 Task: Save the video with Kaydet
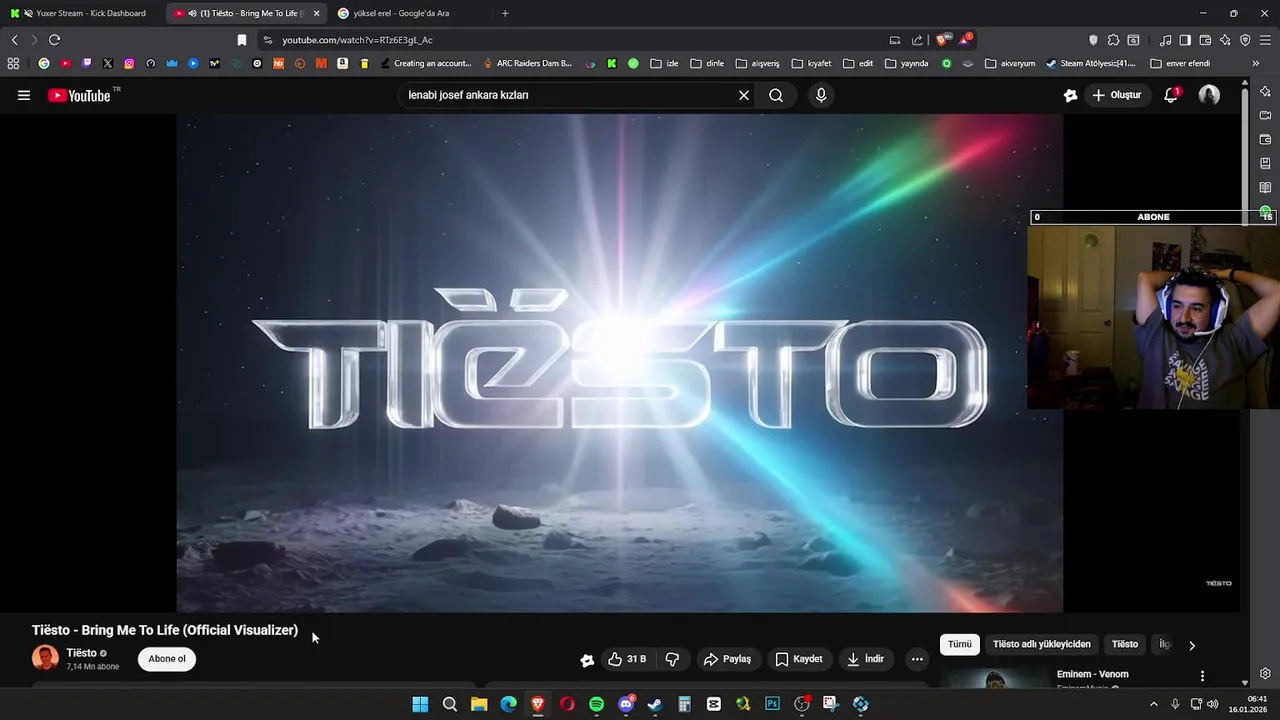(798, 659)
